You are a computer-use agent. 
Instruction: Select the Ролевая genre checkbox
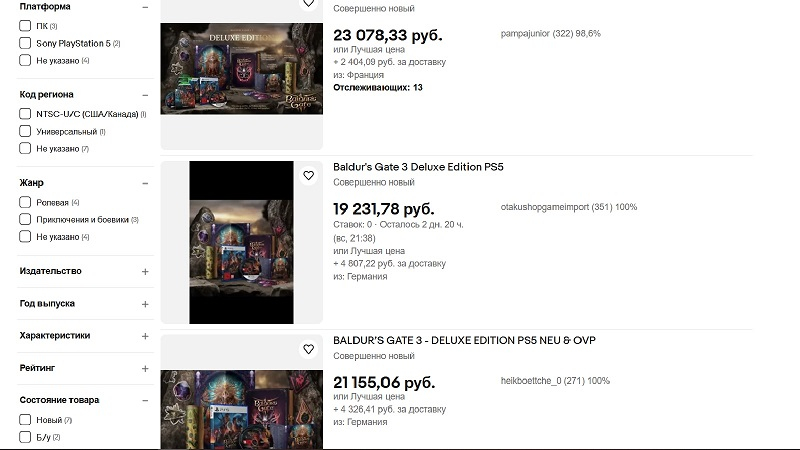(25, 202)
